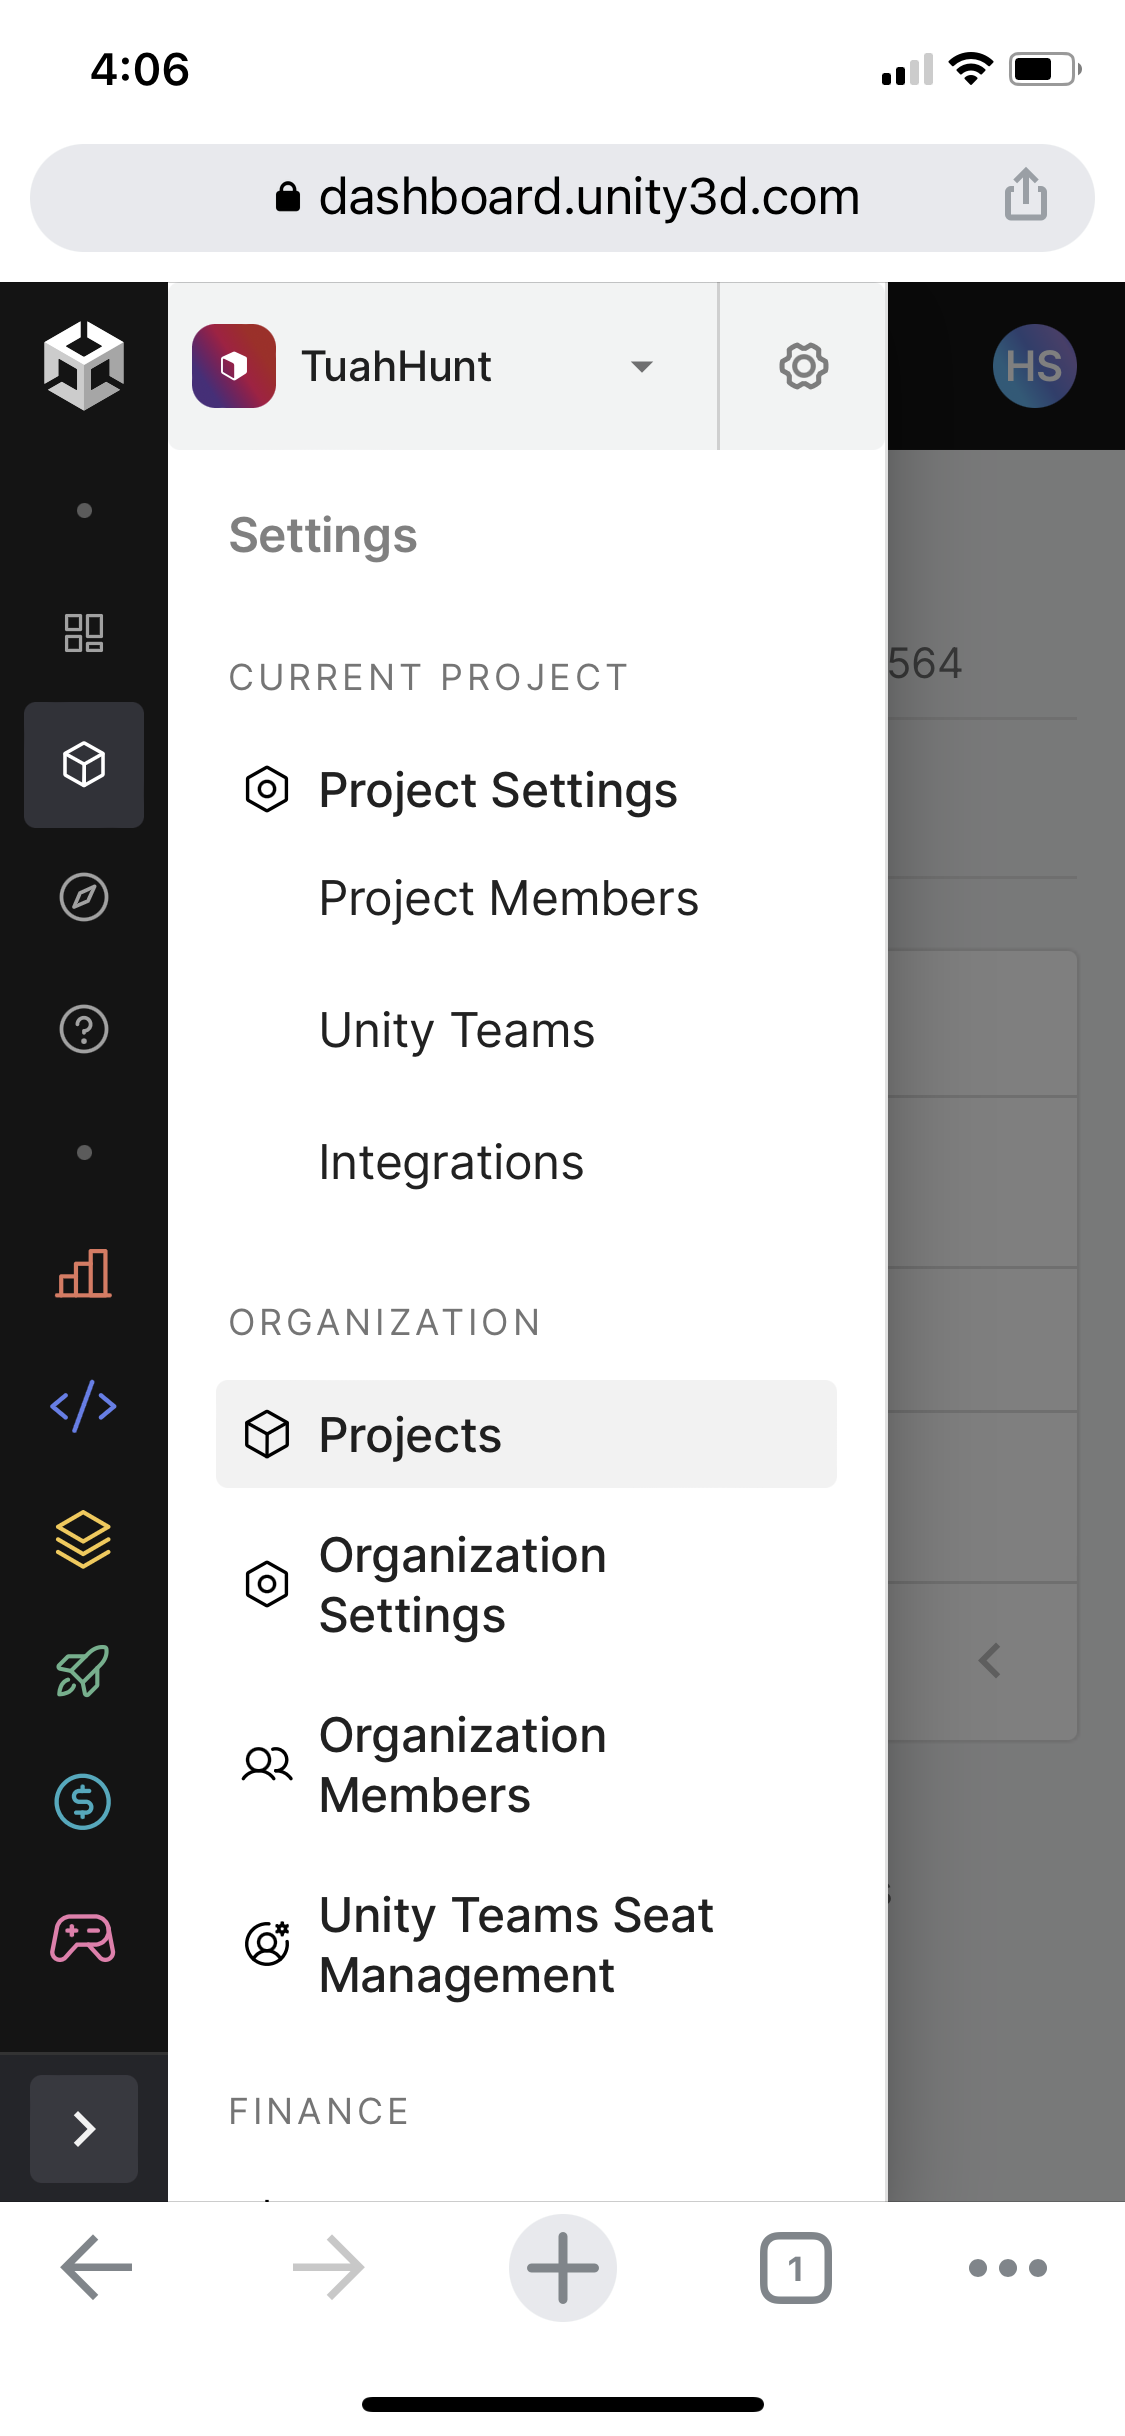Viewport: 1125px width, 2436px height.
Task: Go to Project Members
Action: click(508, 898)
